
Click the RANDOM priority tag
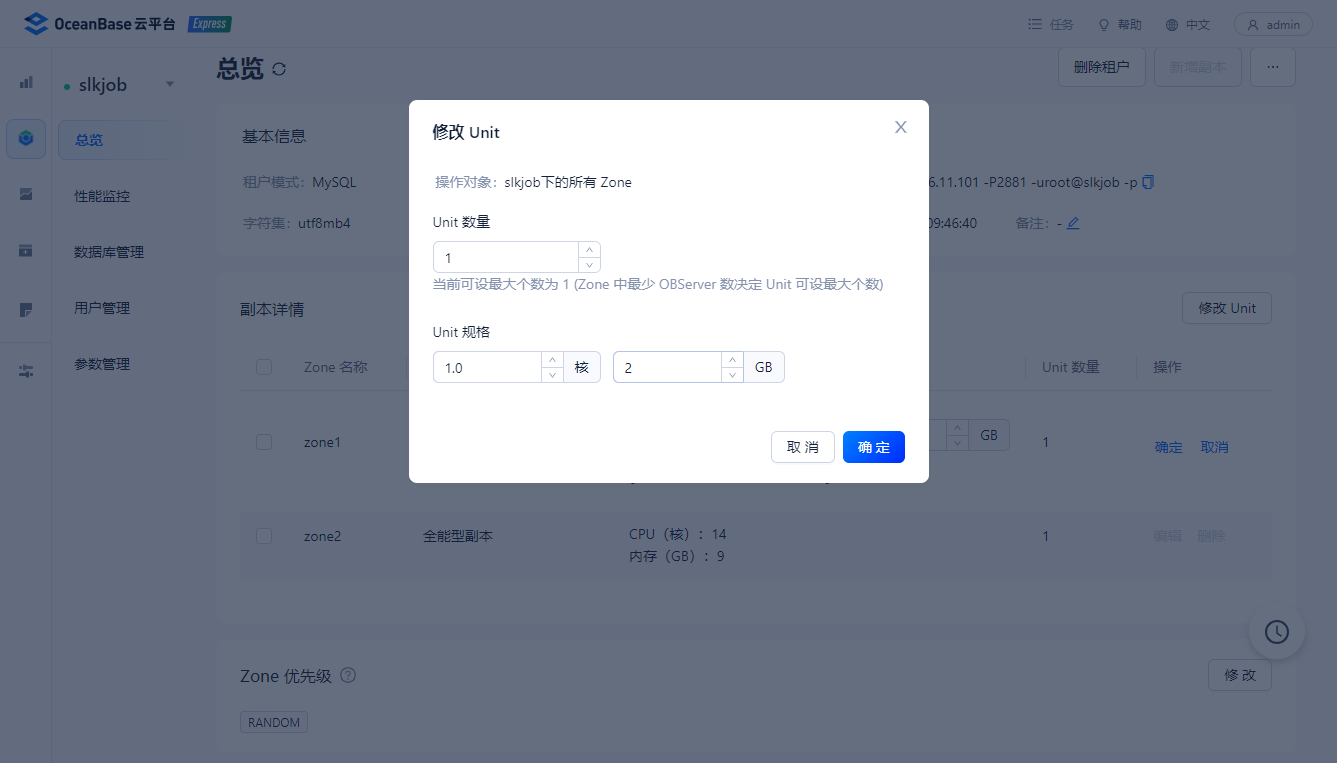click(x=274, y=722)
